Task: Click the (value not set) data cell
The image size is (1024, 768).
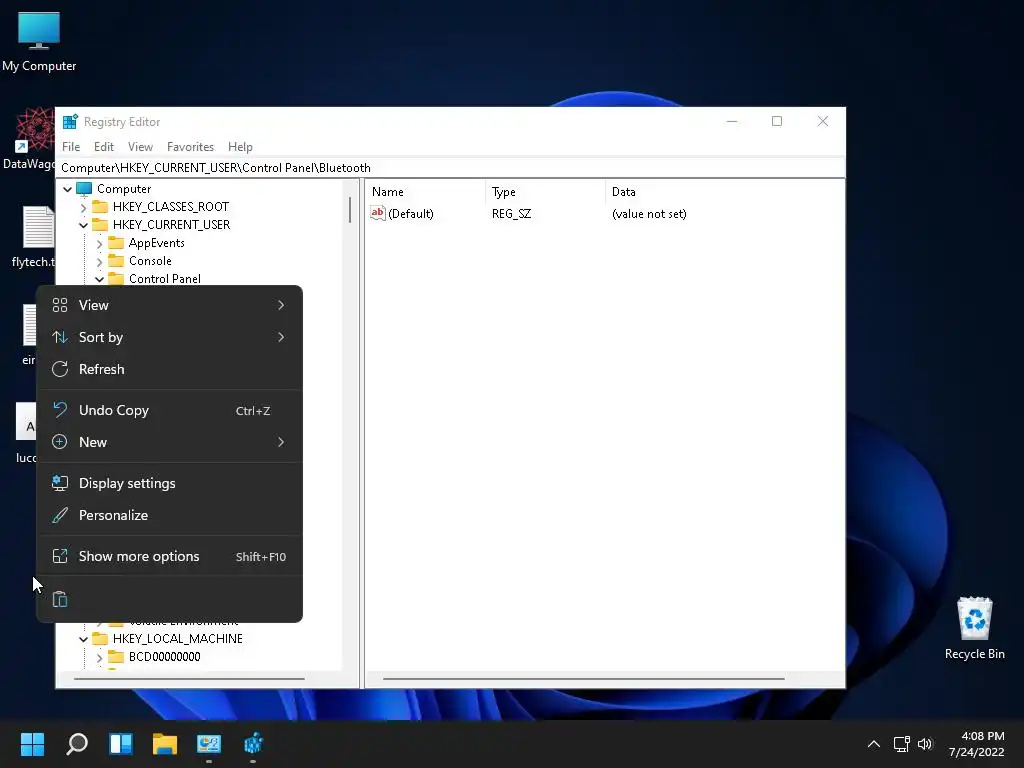Action: pyautogui.click(x=649, y=214)
